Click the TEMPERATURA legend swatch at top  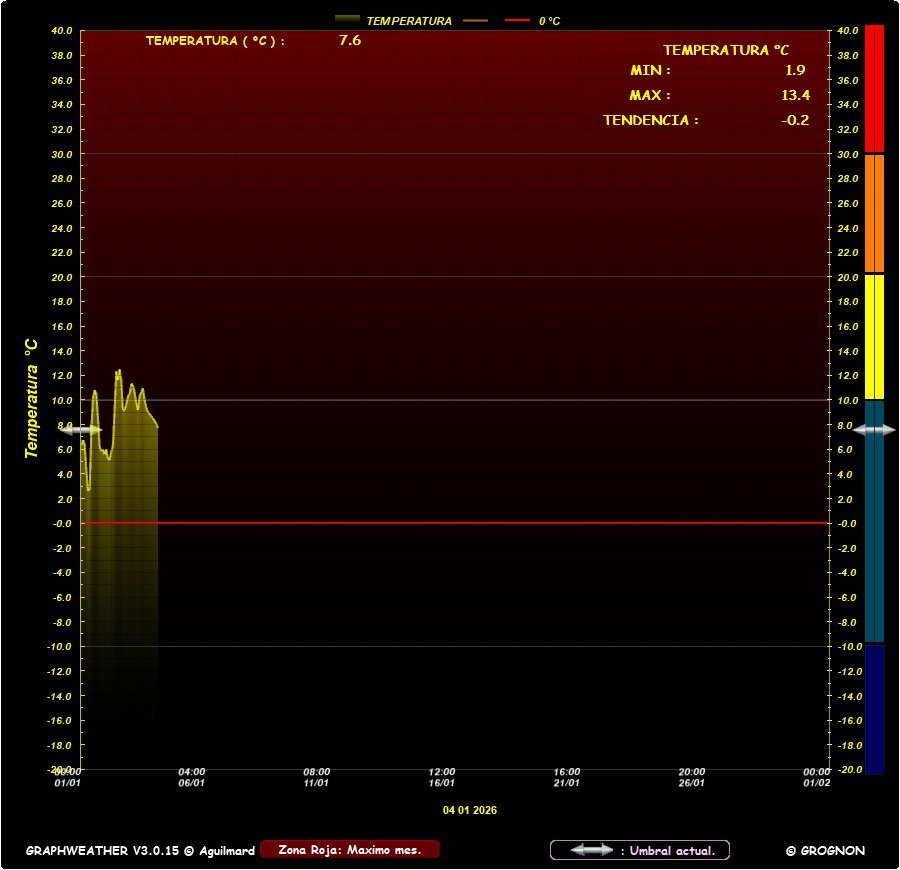[348, 20]
